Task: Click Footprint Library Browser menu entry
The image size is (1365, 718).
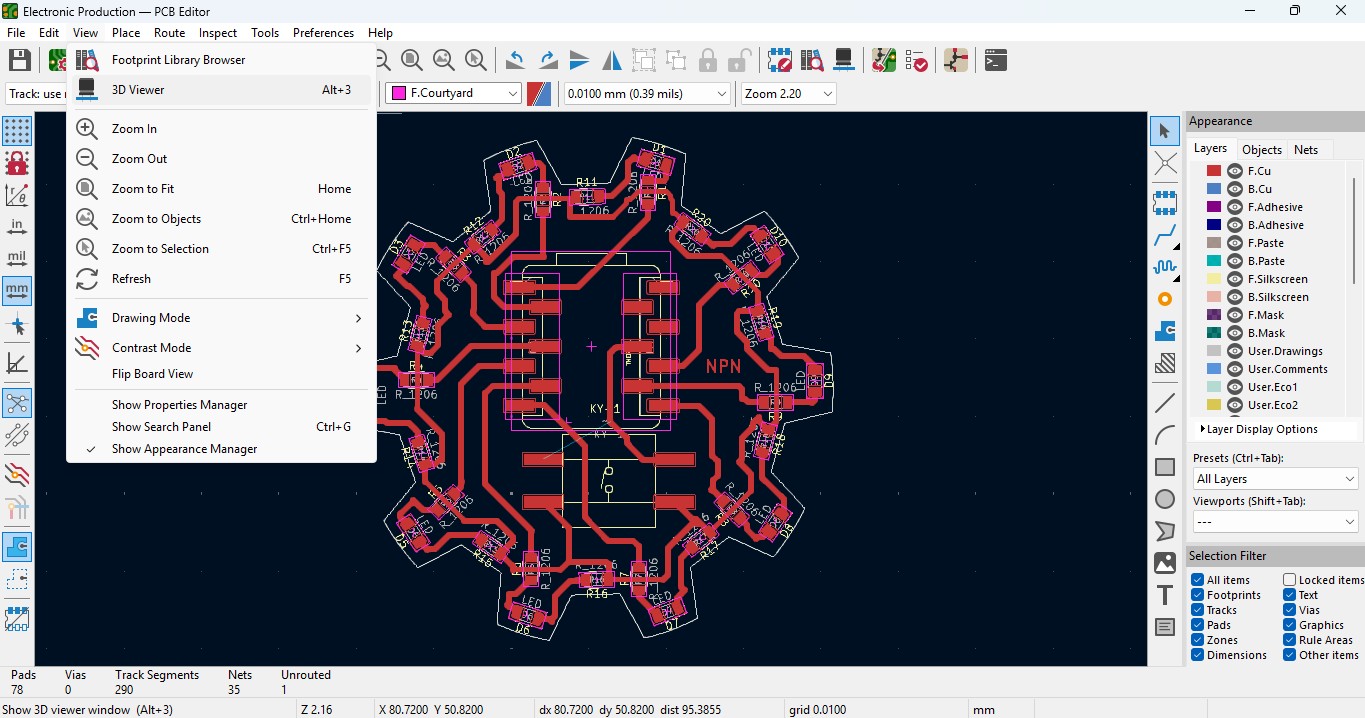Action: point(221,60)
